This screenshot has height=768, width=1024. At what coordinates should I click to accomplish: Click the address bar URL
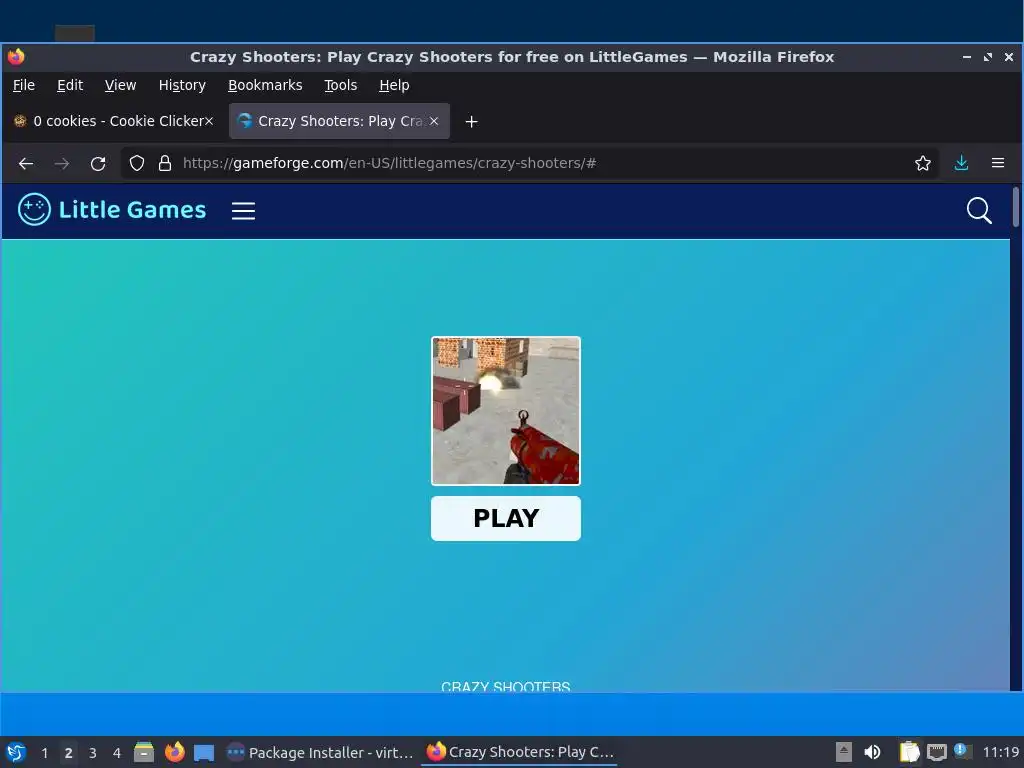389,163
